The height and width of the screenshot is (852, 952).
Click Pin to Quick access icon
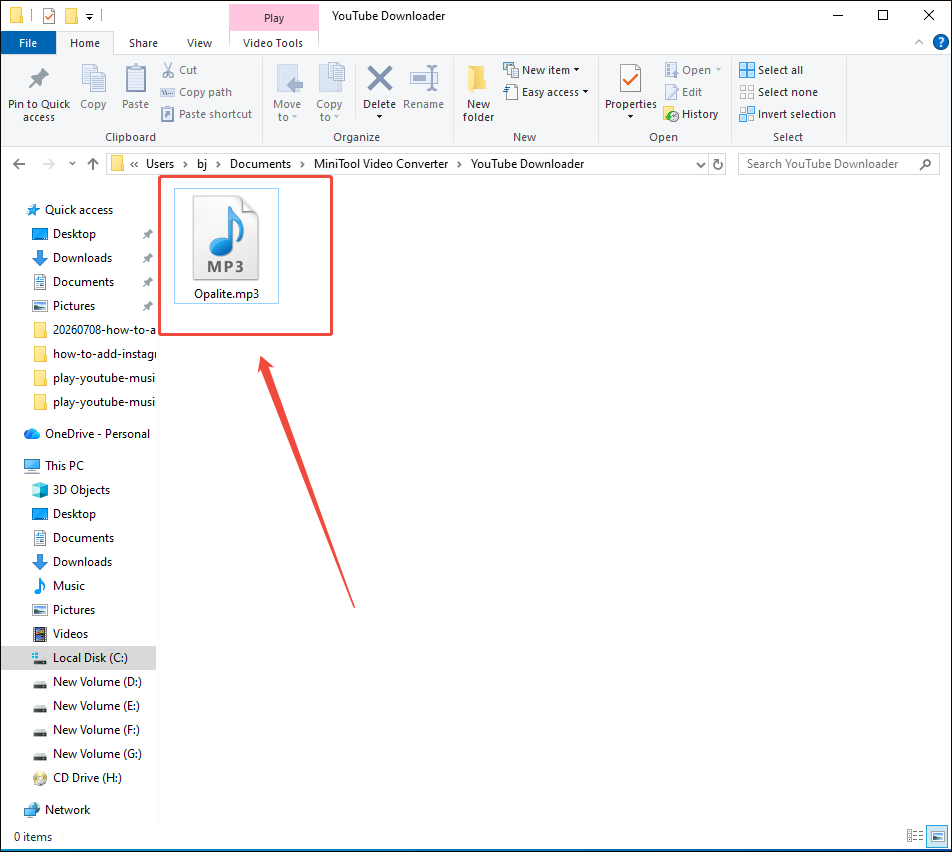pyautogui.click(x=39, y=79)
